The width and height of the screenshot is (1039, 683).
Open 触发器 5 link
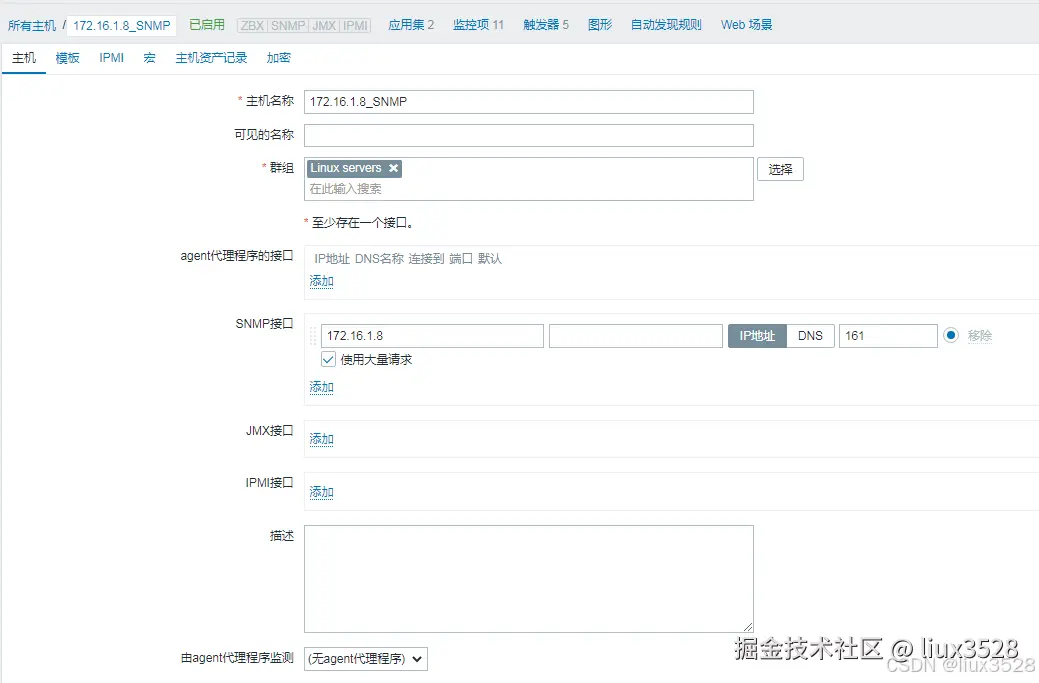(546, 25)
